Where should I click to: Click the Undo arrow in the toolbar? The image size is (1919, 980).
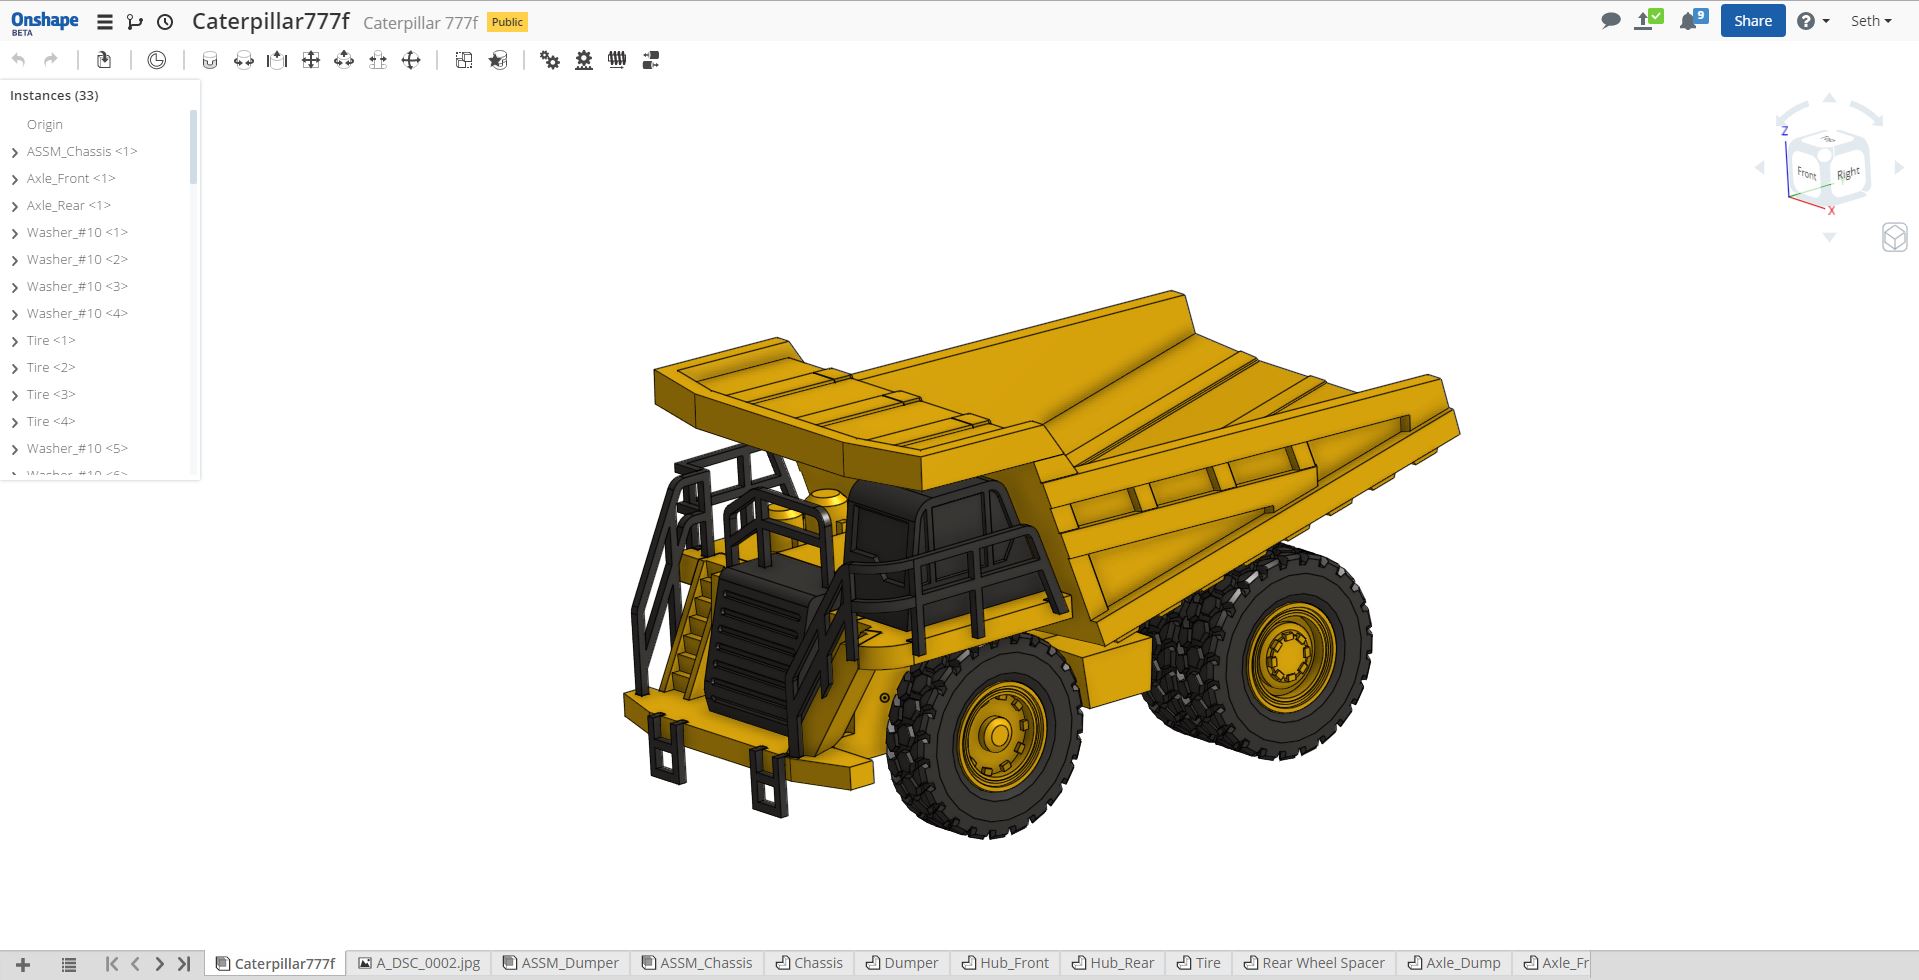coord(18,60)
